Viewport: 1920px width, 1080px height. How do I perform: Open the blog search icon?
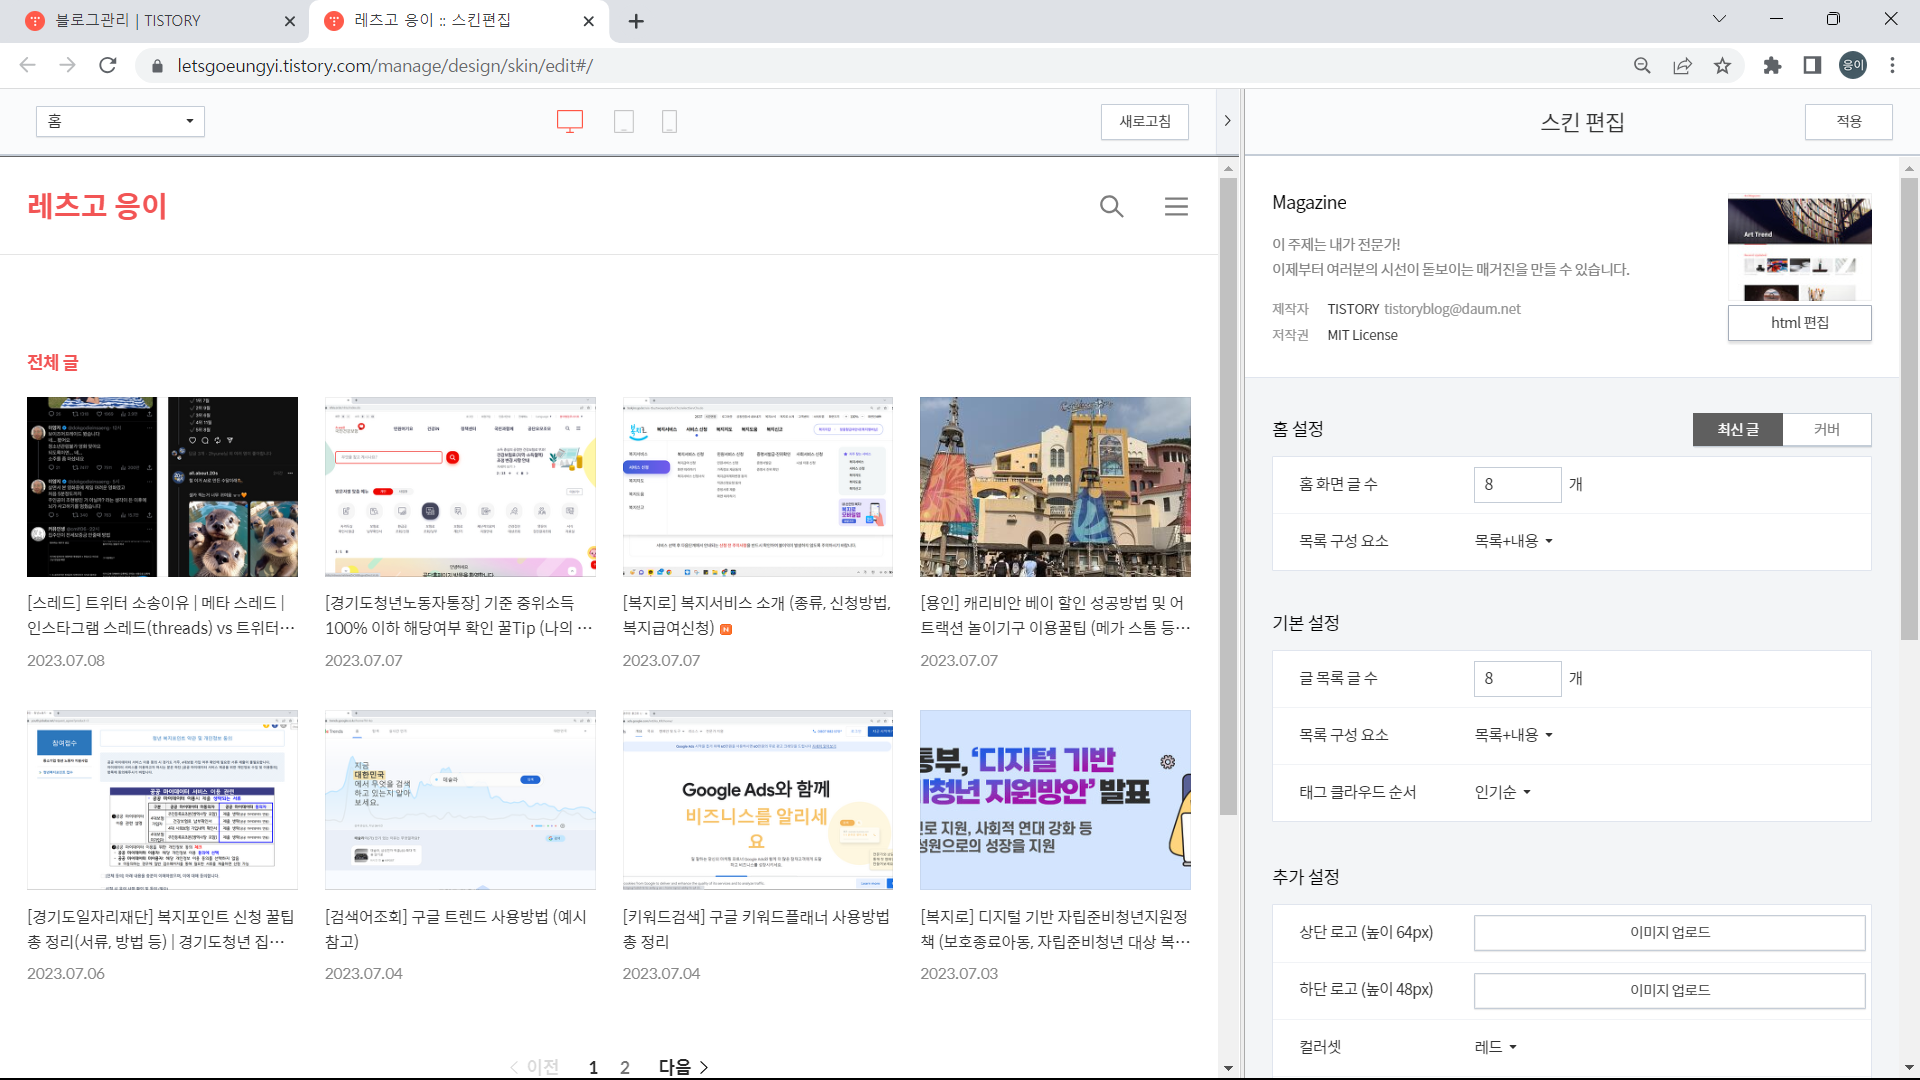click(x=1111, y=207)
